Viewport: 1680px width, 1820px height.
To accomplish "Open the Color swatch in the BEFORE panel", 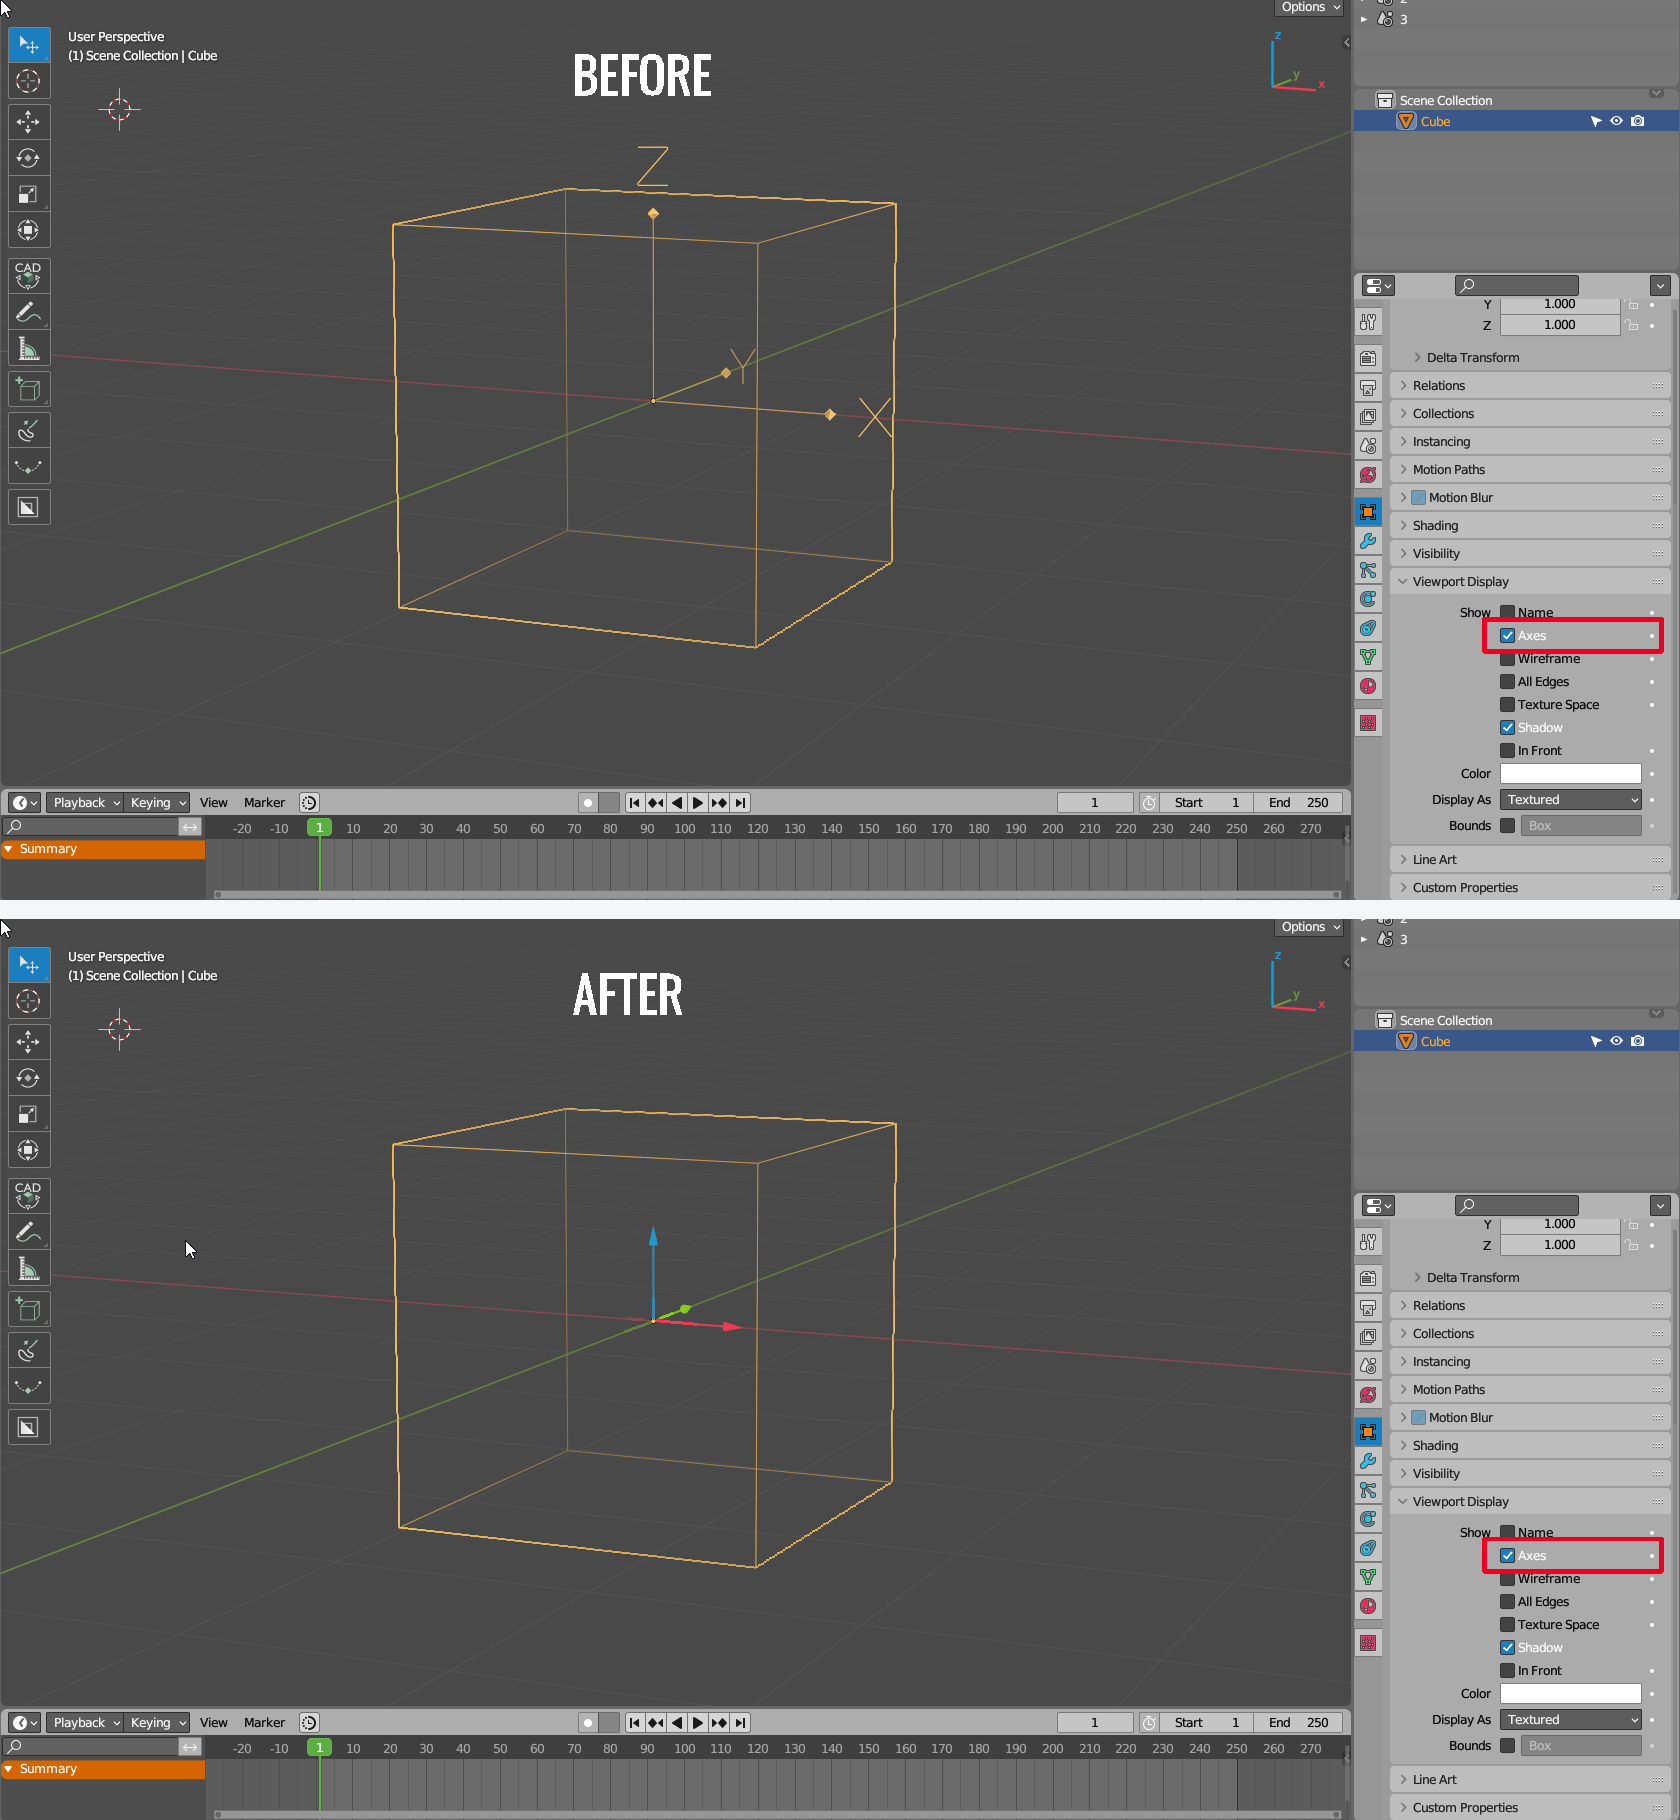I will pos(1571,774).
